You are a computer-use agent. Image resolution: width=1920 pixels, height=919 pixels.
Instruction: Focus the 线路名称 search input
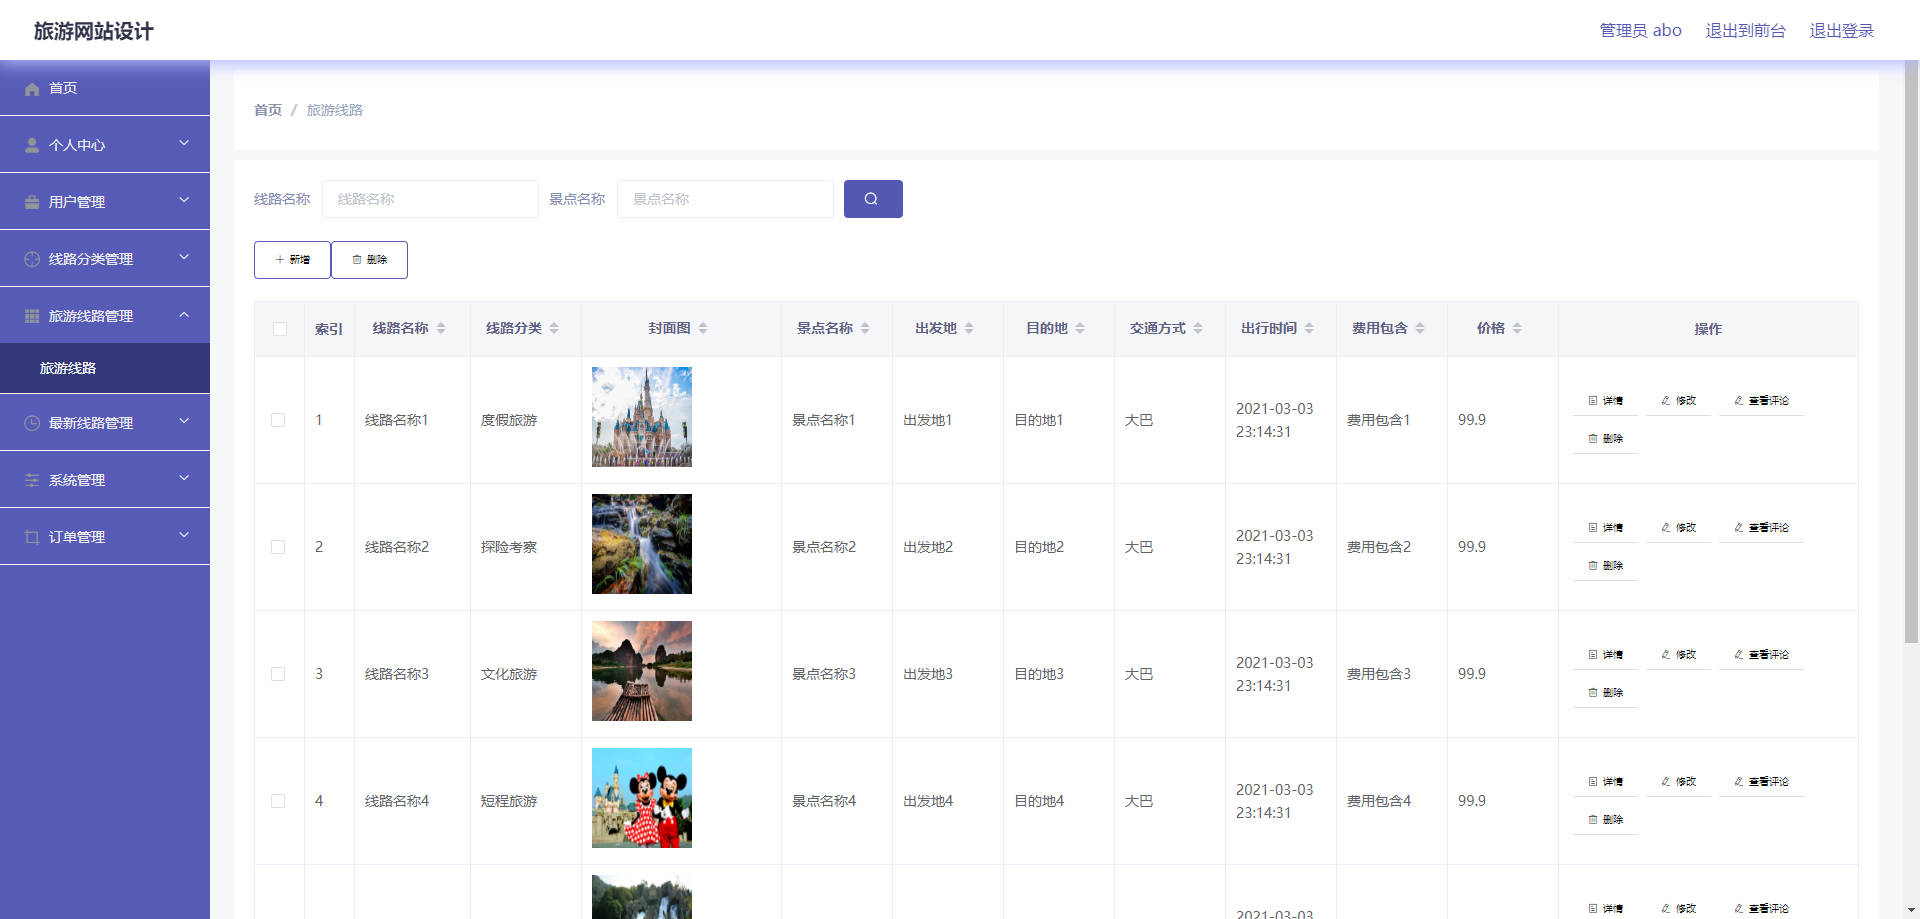tap(430, 199)
